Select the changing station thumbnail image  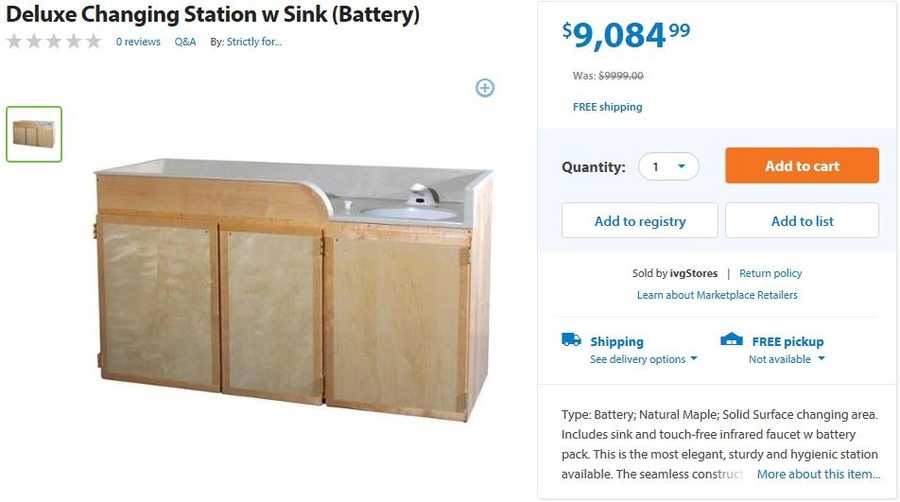(x=34, y=134)
